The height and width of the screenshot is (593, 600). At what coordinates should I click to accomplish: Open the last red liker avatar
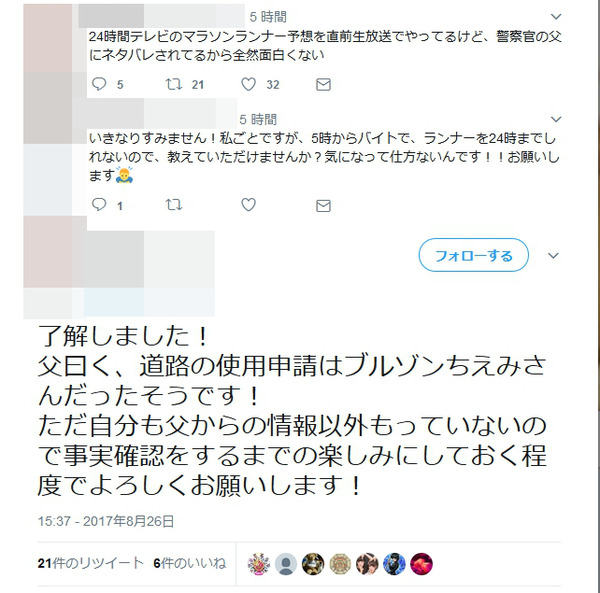(421, 564)
